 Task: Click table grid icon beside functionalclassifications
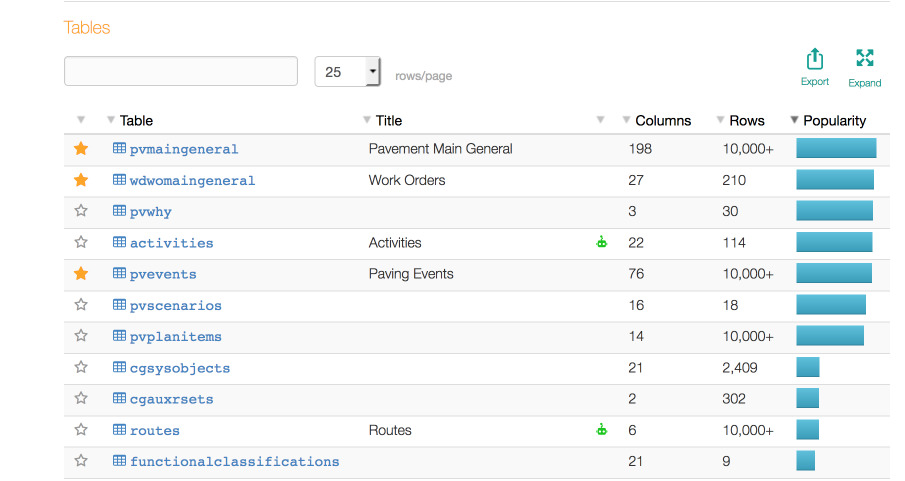(x=119, y=461)
